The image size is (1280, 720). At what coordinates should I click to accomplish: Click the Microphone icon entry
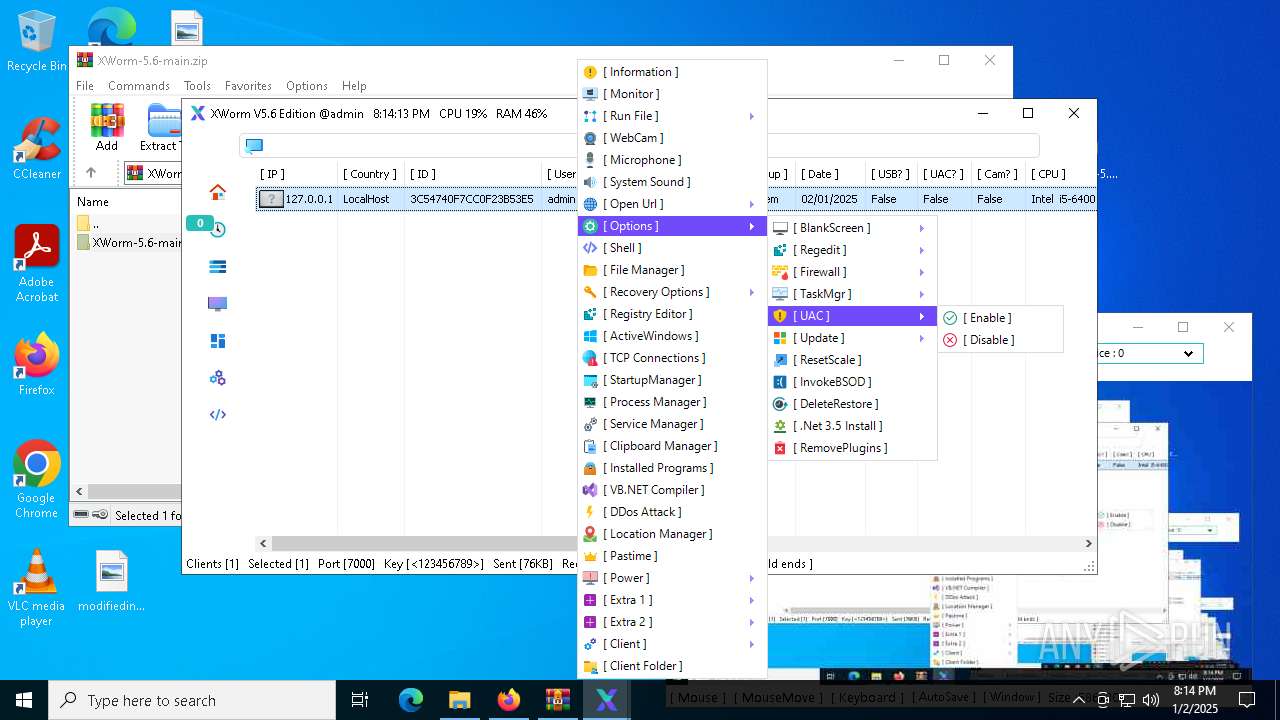click(x=590, y=160)
